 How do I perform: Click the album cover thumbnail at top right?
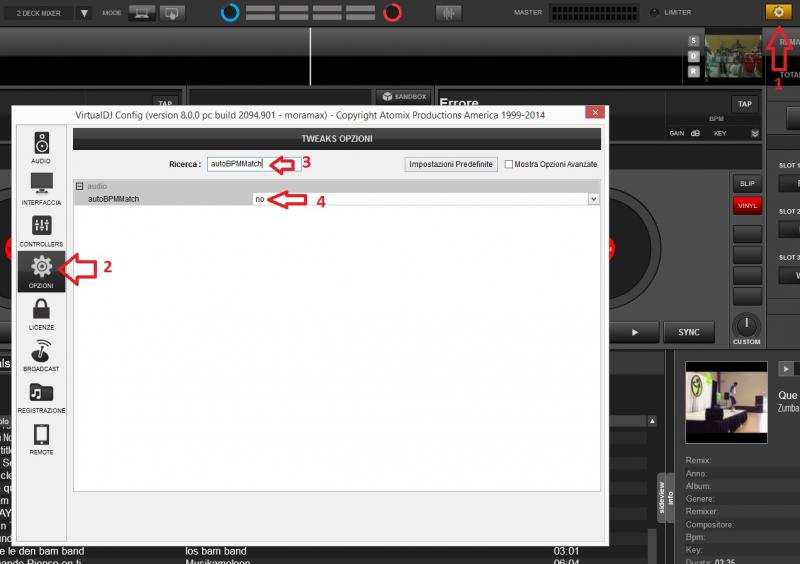click(733, 56)
